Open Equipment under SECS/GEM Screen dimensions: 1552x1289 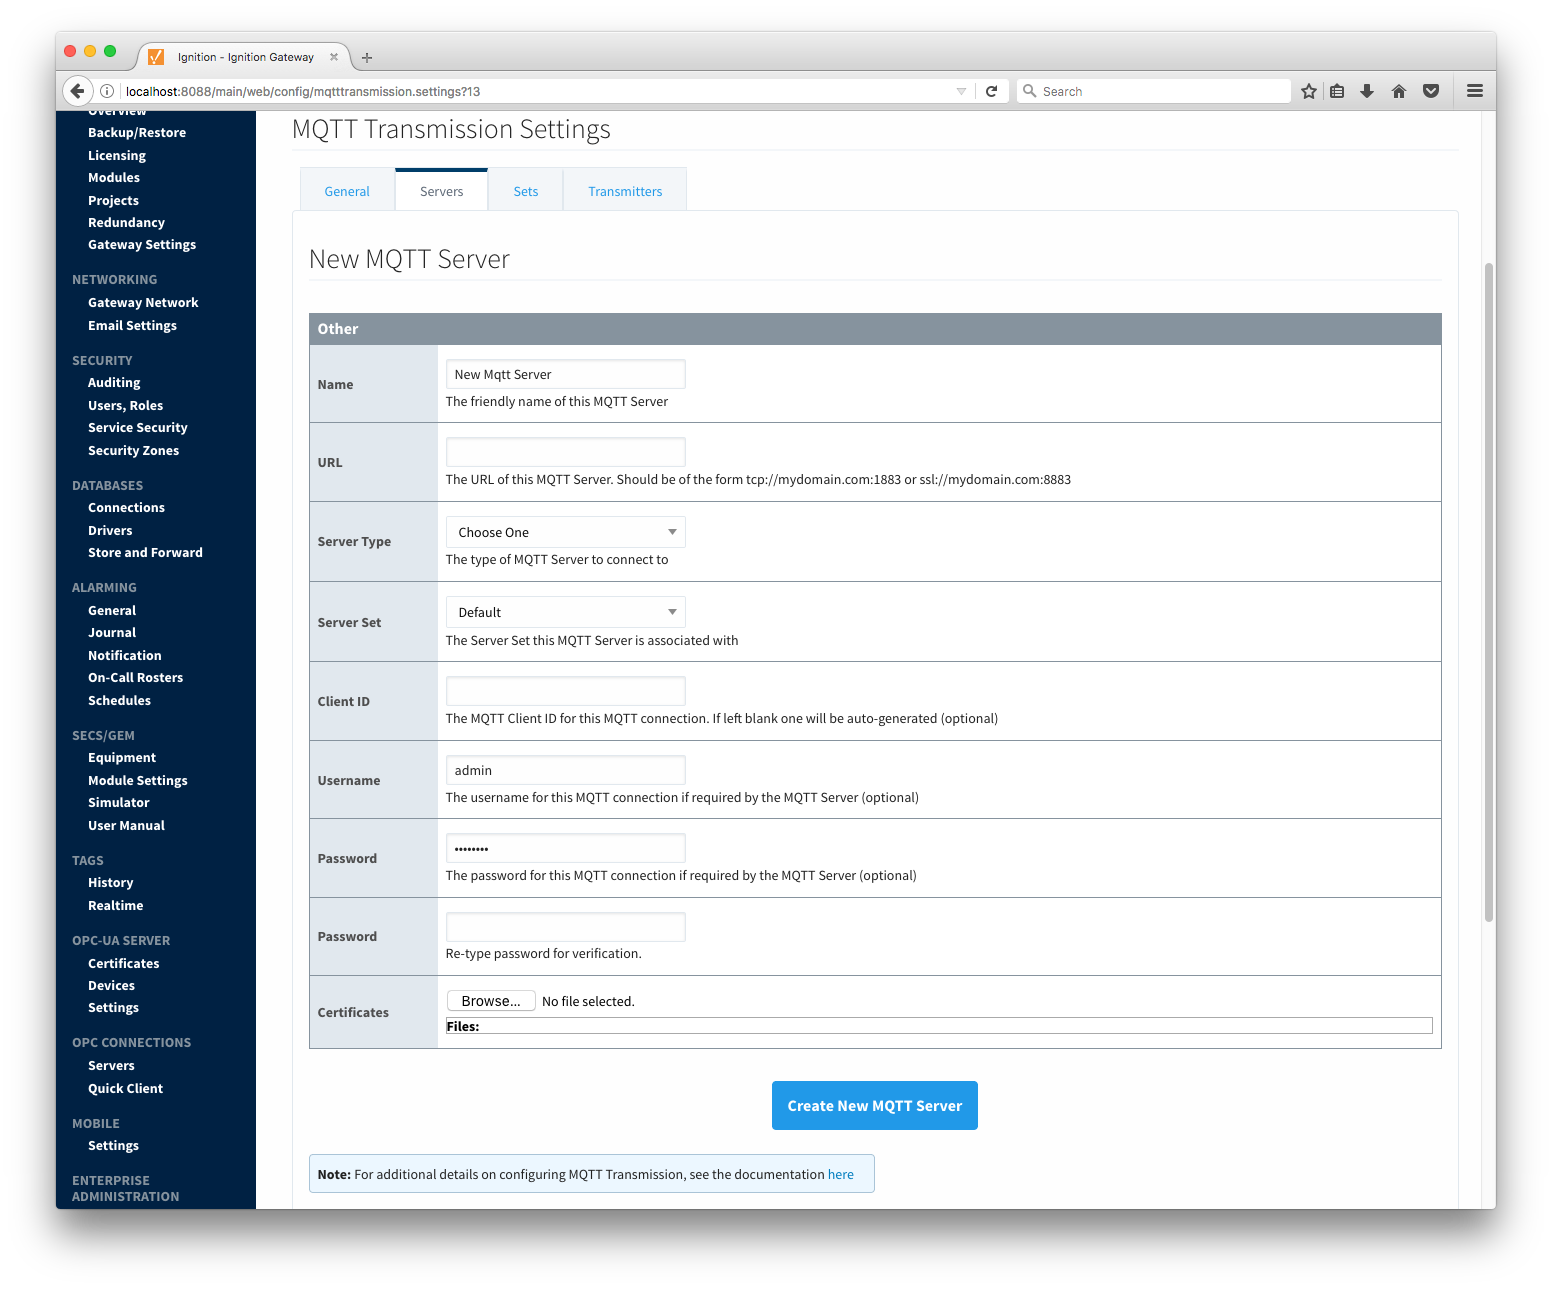pyautogui.click(x=122, y=757)
